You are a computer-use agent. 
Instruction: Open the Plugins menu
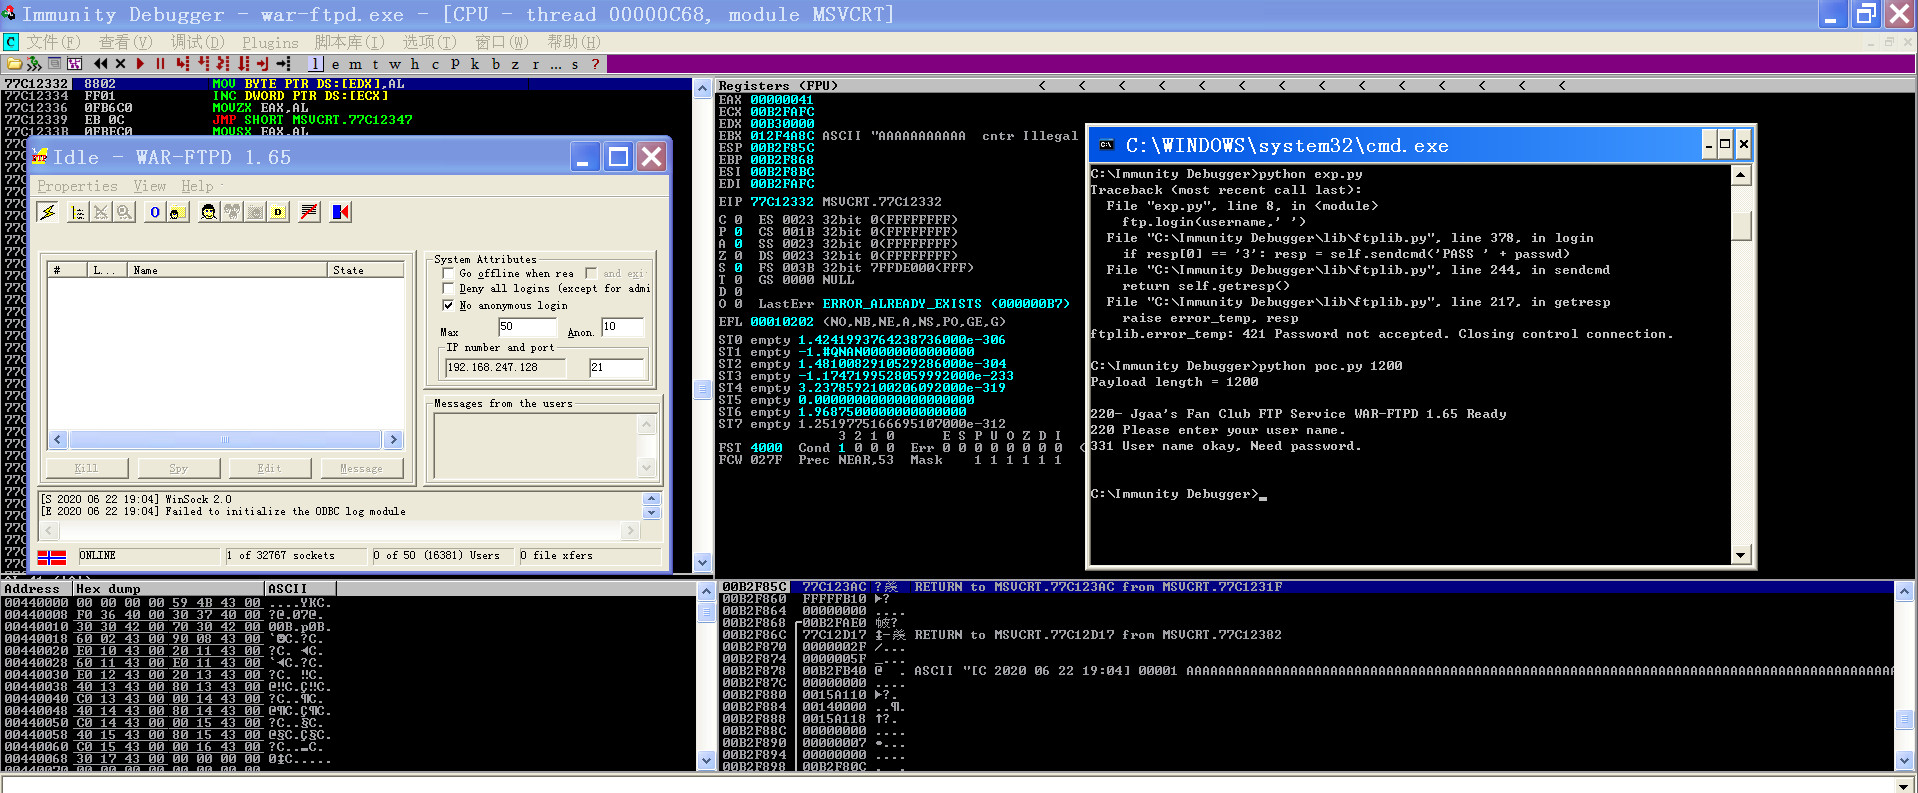270,43
